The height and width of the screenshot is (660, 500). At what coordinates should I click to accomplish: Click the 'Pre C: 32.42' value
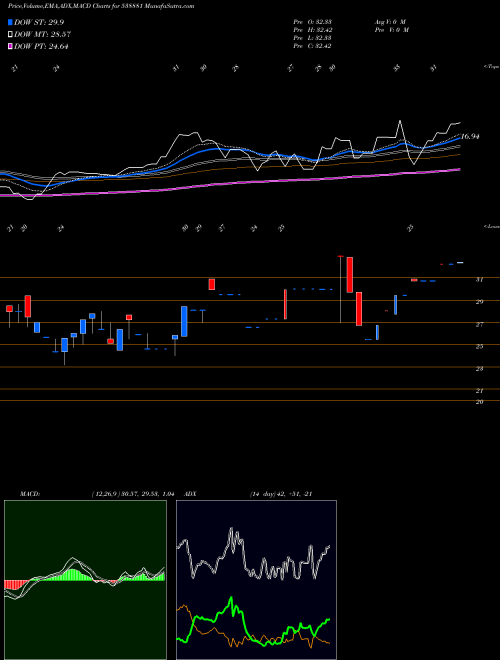(x=312, y=46)
